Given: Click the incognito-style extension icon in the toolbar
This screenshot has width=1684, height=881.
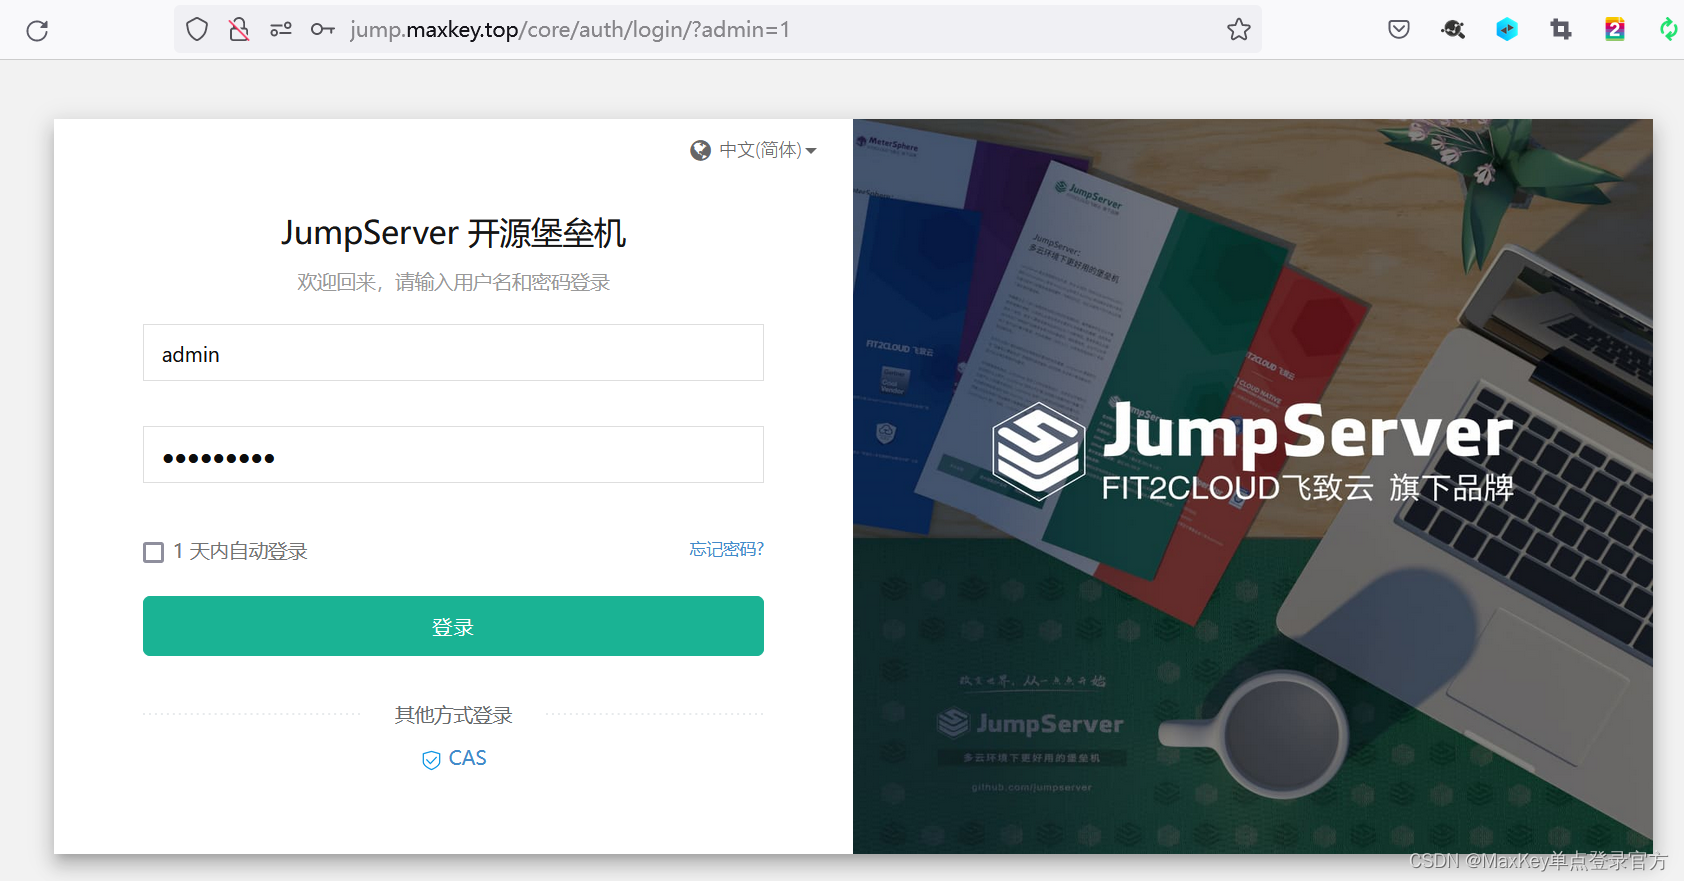Looking at the screenshot, I should (1453, 29).
